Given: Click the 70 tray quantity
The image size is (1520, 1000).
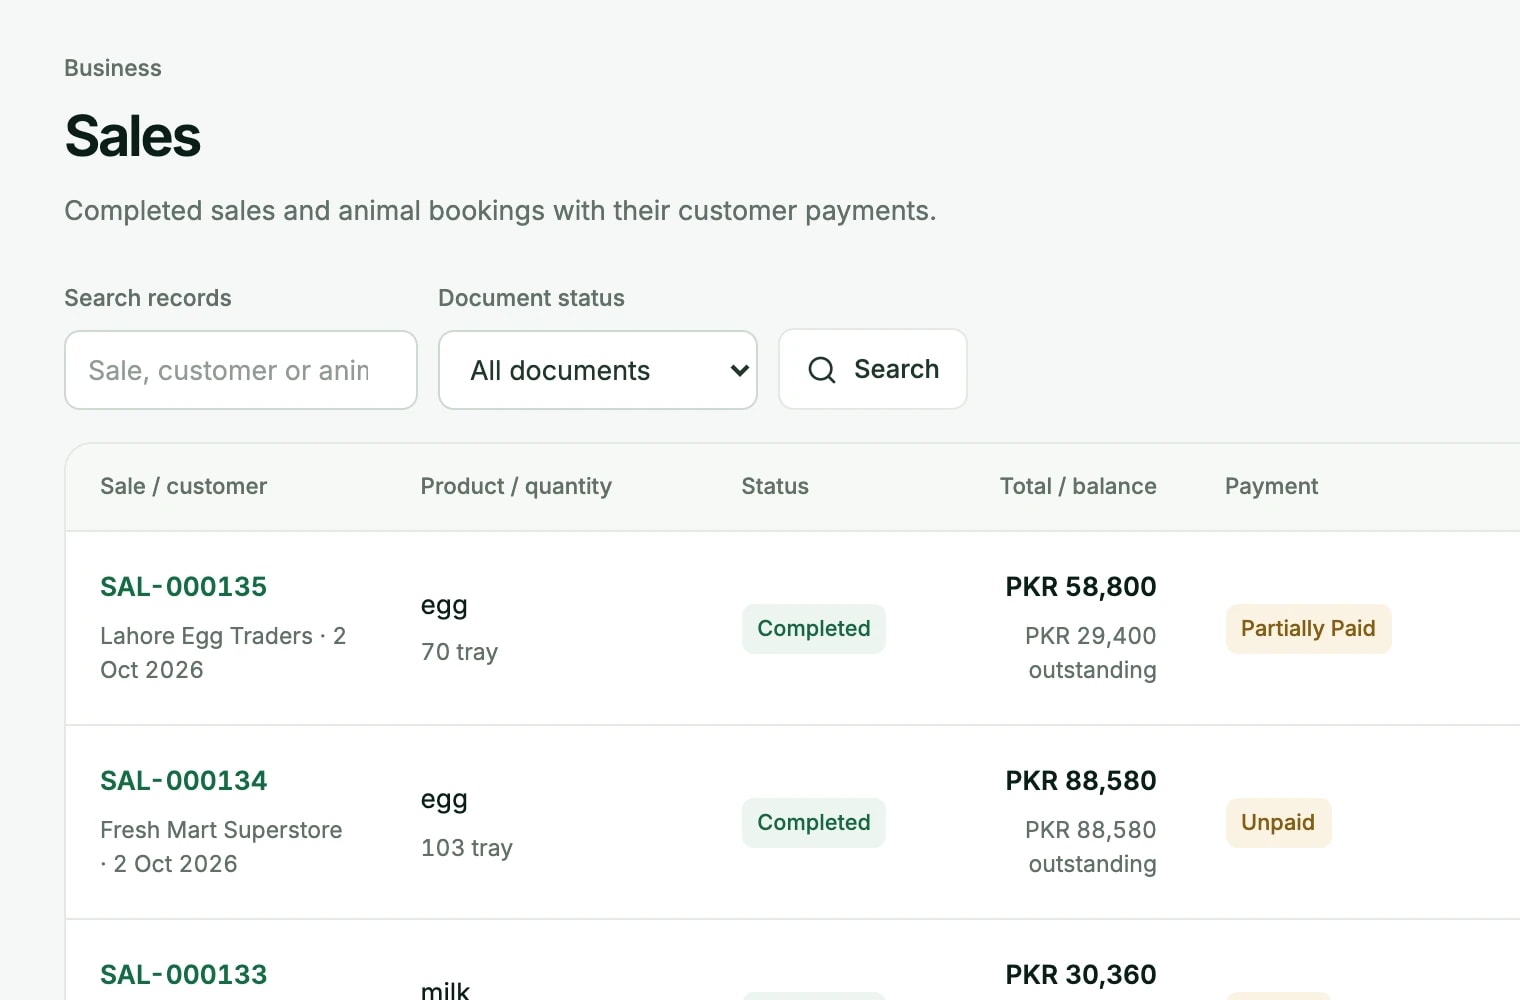Looking at the screenshot, I should pos(459,652).
